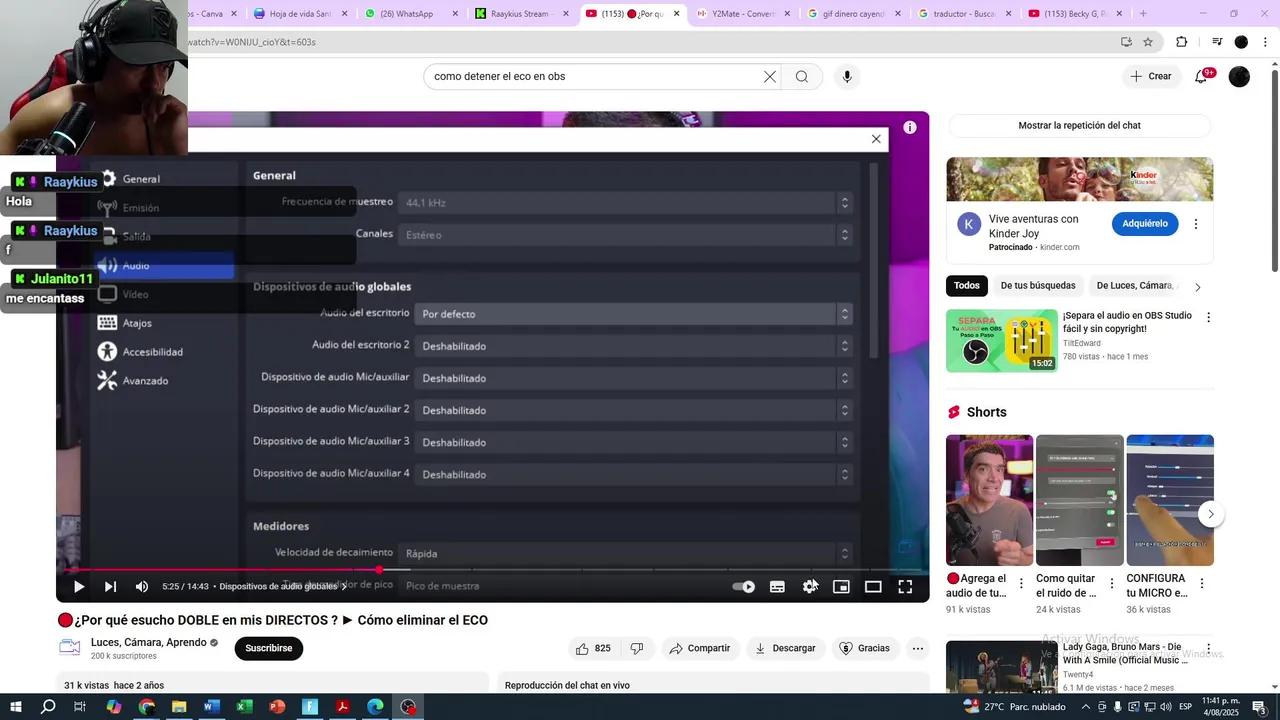Mute the video player volume
Screen dimensions: 1280x720
point(142,587)
